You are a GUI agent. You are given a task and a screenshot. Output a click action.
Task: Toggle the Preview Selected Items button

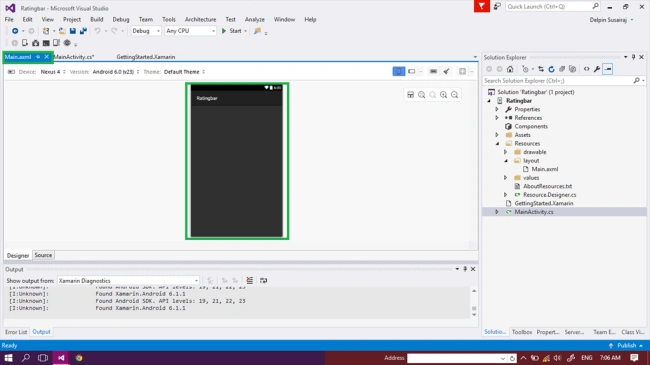coord(608,69)
